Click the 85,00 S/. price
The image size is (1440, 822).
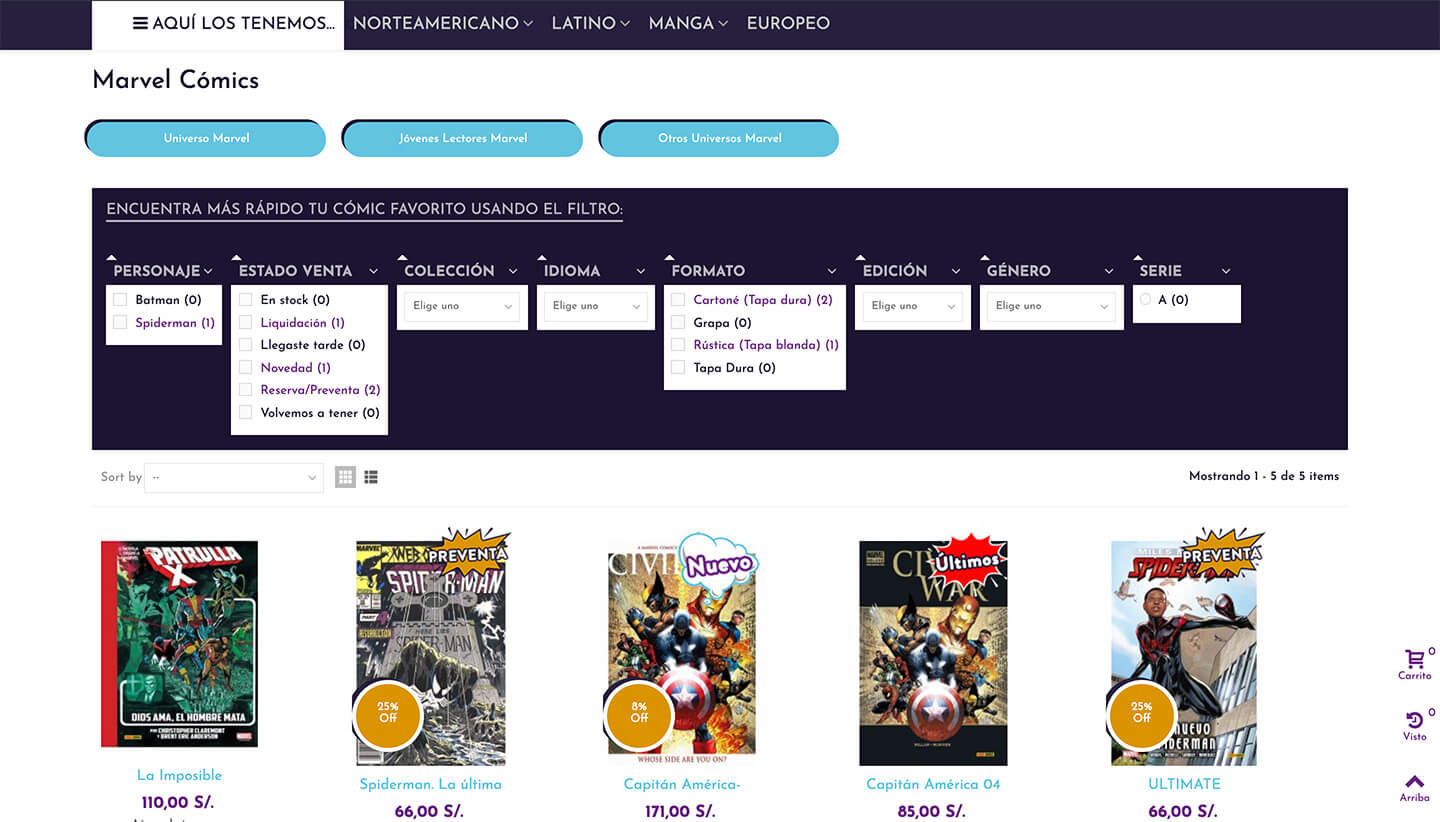(932, 811)
